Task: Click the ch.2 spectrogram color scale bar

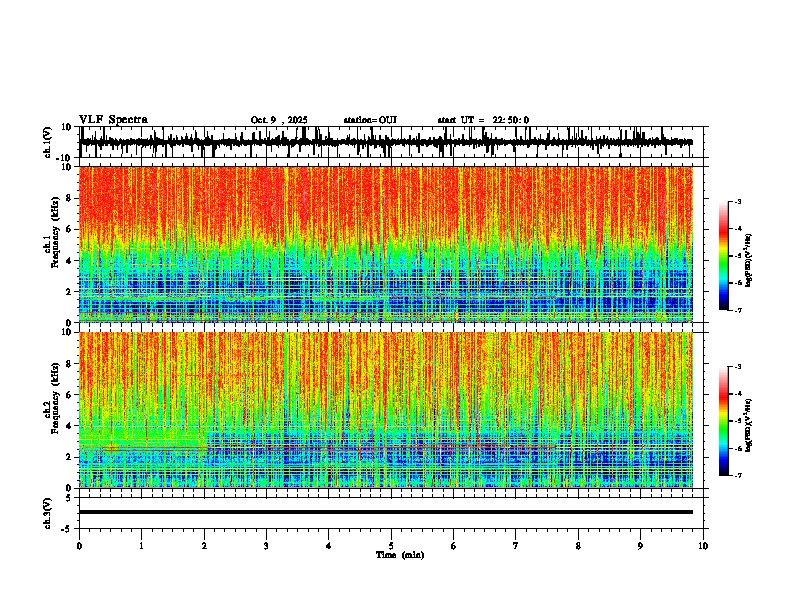Action: click(724, 421)
